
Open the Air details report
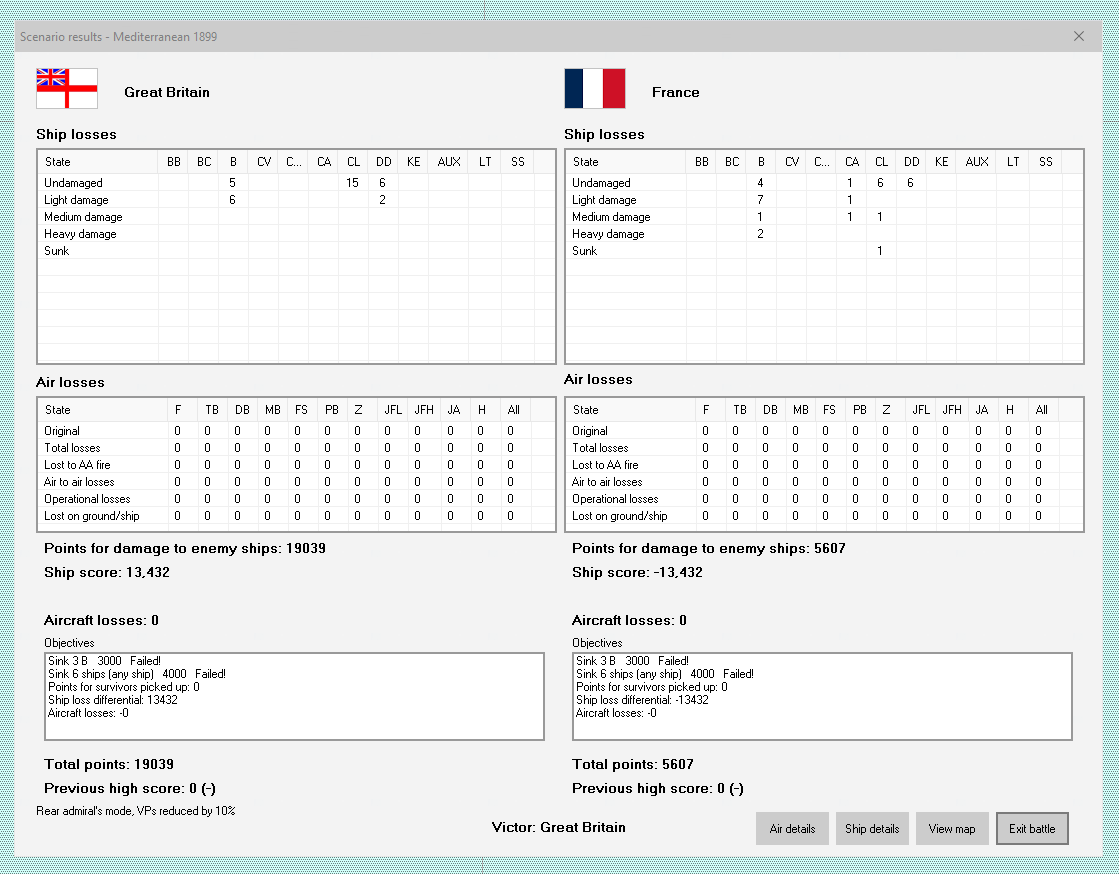792,828
